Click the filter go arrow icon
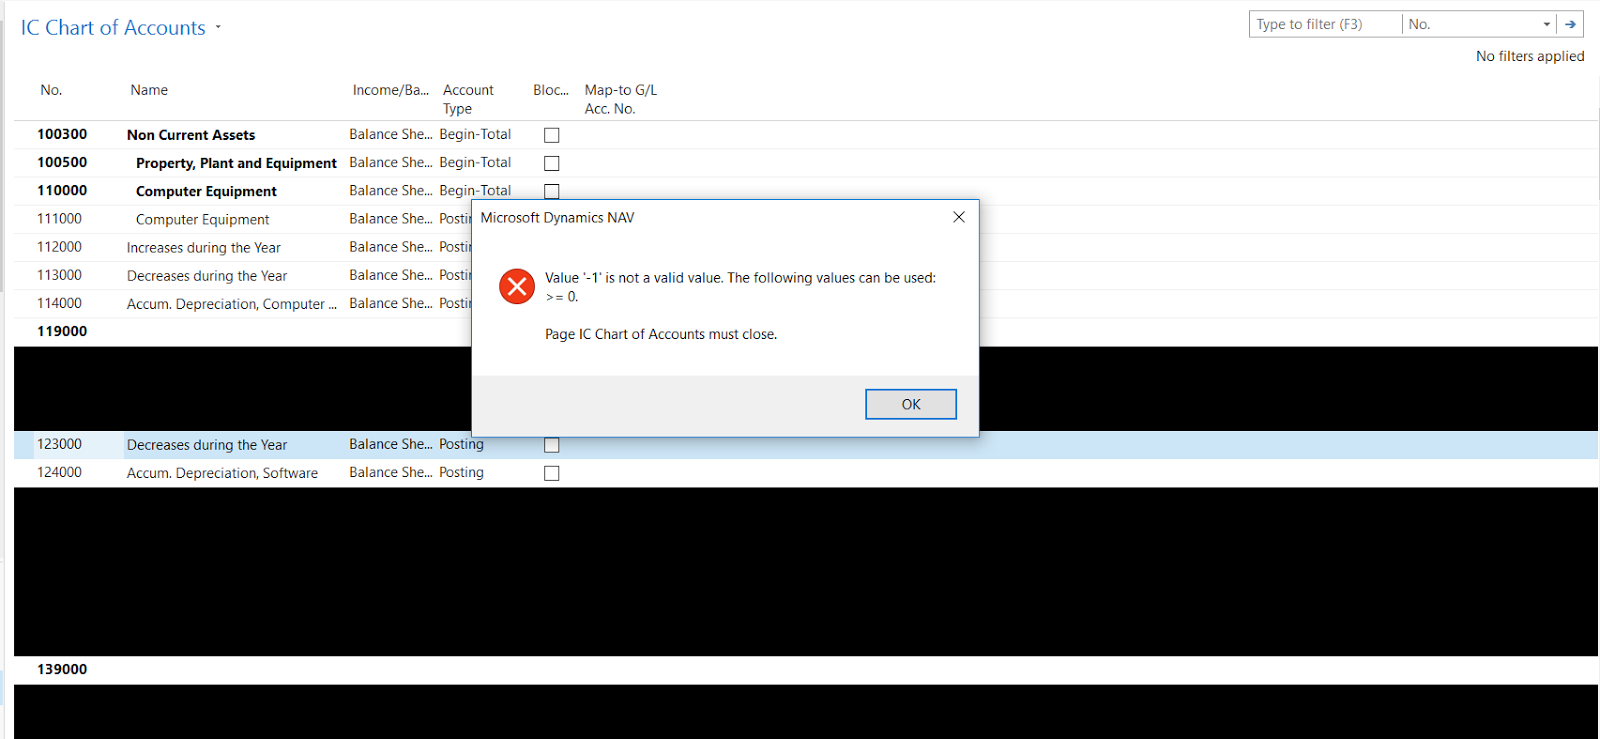 [x=1570, y=24]
